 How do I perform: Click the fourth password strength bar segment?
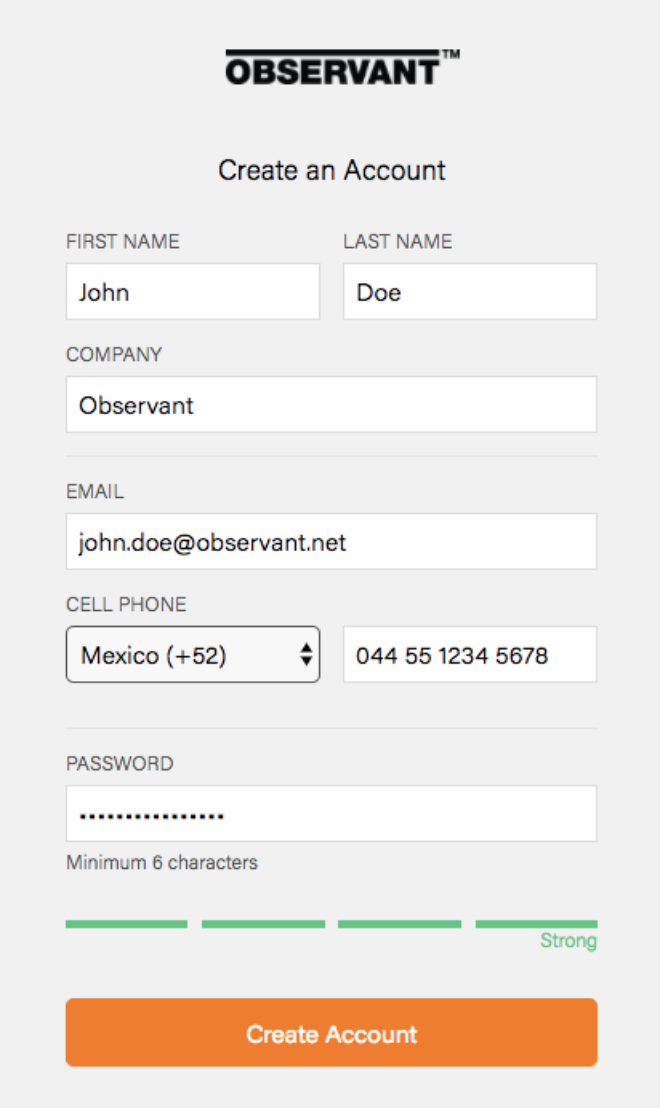536,924
